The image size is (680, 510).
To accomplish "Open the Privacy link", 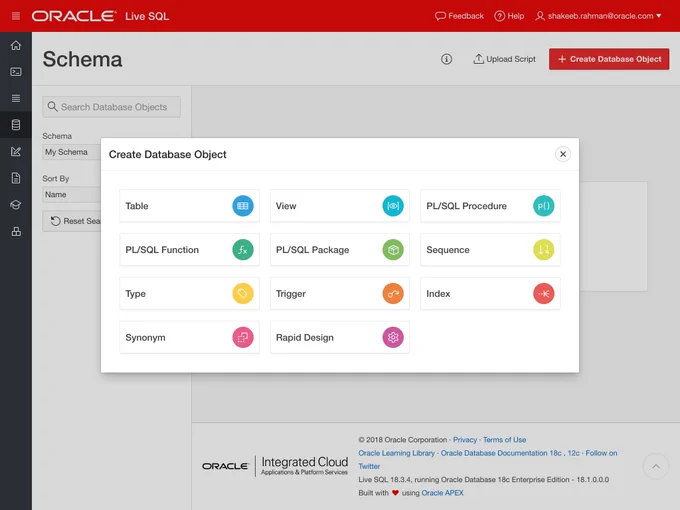I will tap(465, 440).
